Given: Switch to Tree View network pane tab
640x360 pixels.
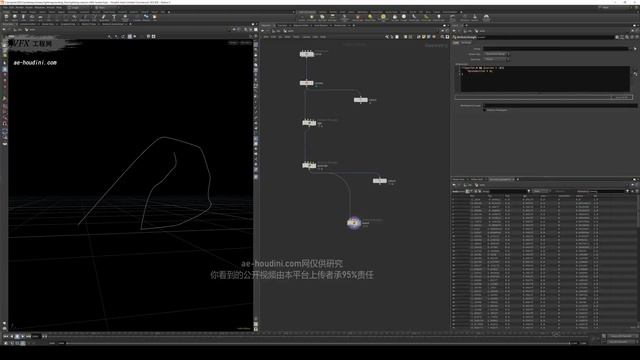Looking at the screenshot, I should (282, 25).
